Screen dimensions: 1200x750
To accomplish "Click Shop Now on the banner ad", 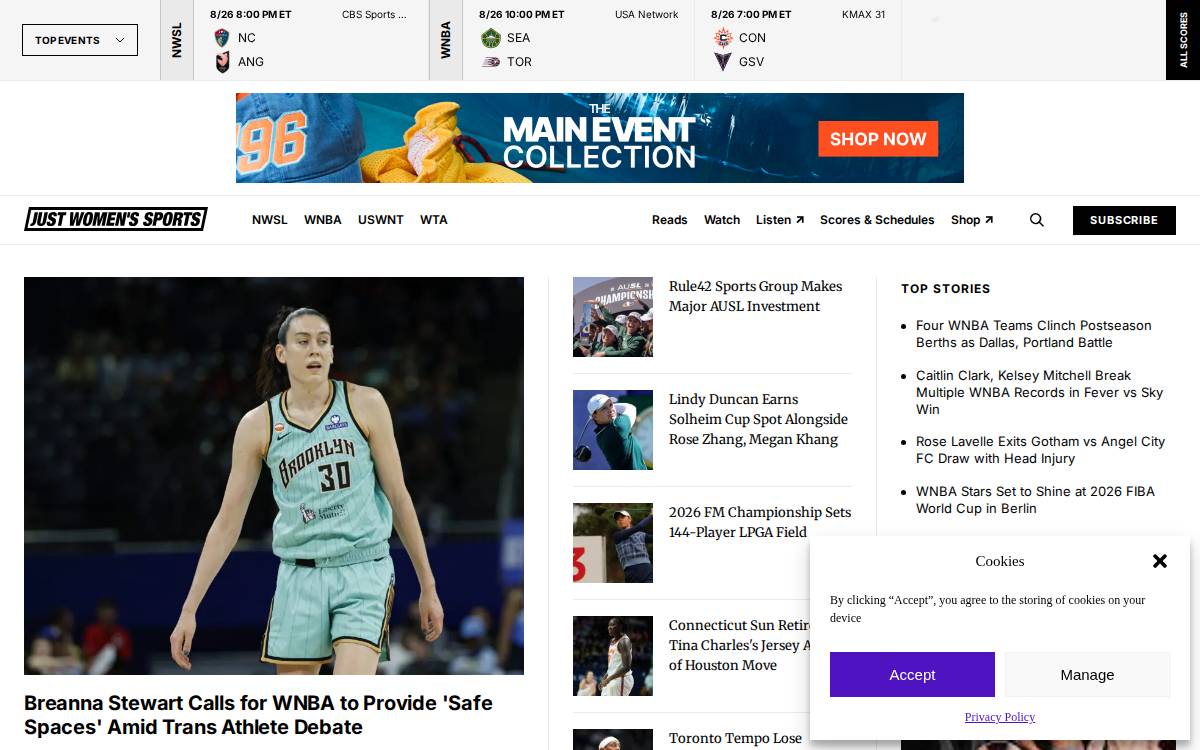I will point(878,139).
